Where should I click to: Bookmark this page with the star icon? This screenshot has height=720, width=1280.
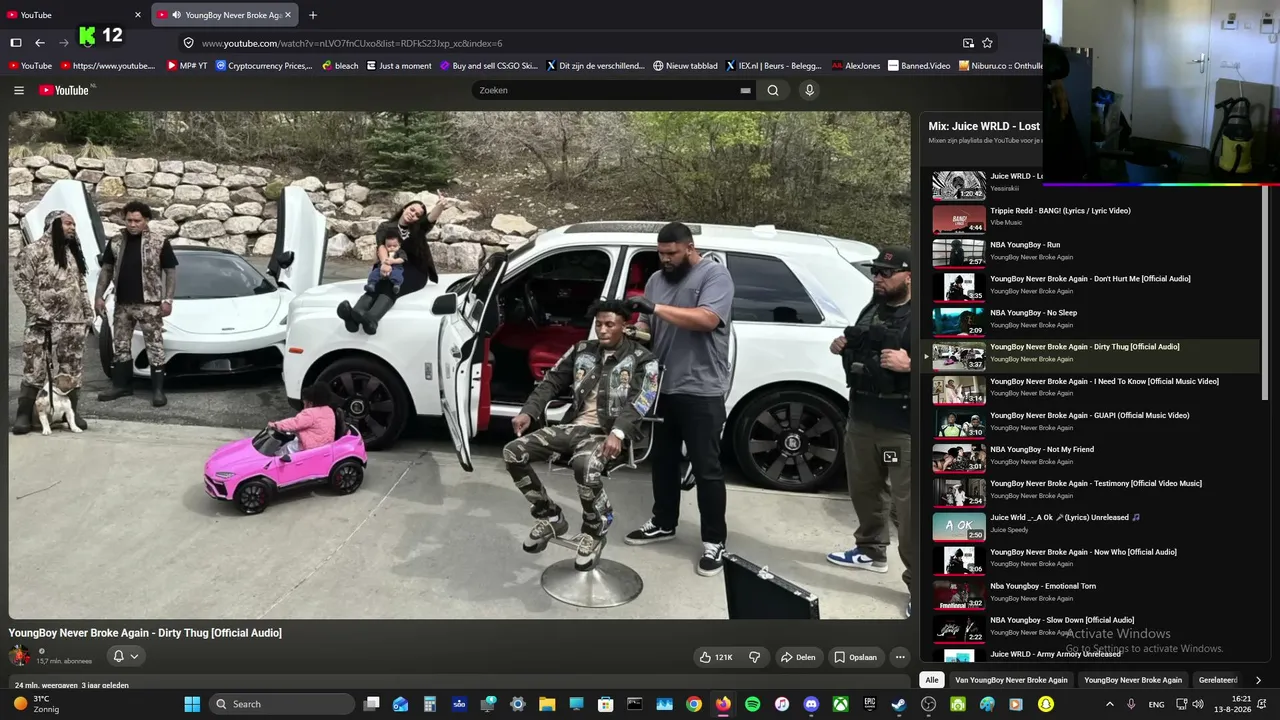point(987,43)
